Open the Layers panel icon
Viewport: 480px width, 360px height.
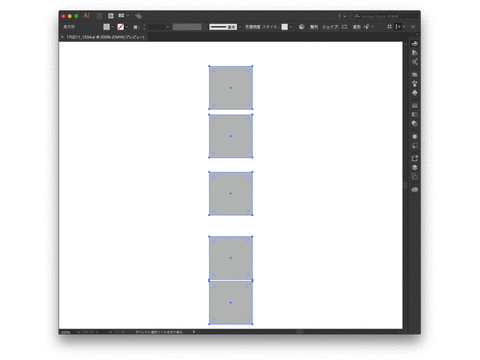pos(415,167)
